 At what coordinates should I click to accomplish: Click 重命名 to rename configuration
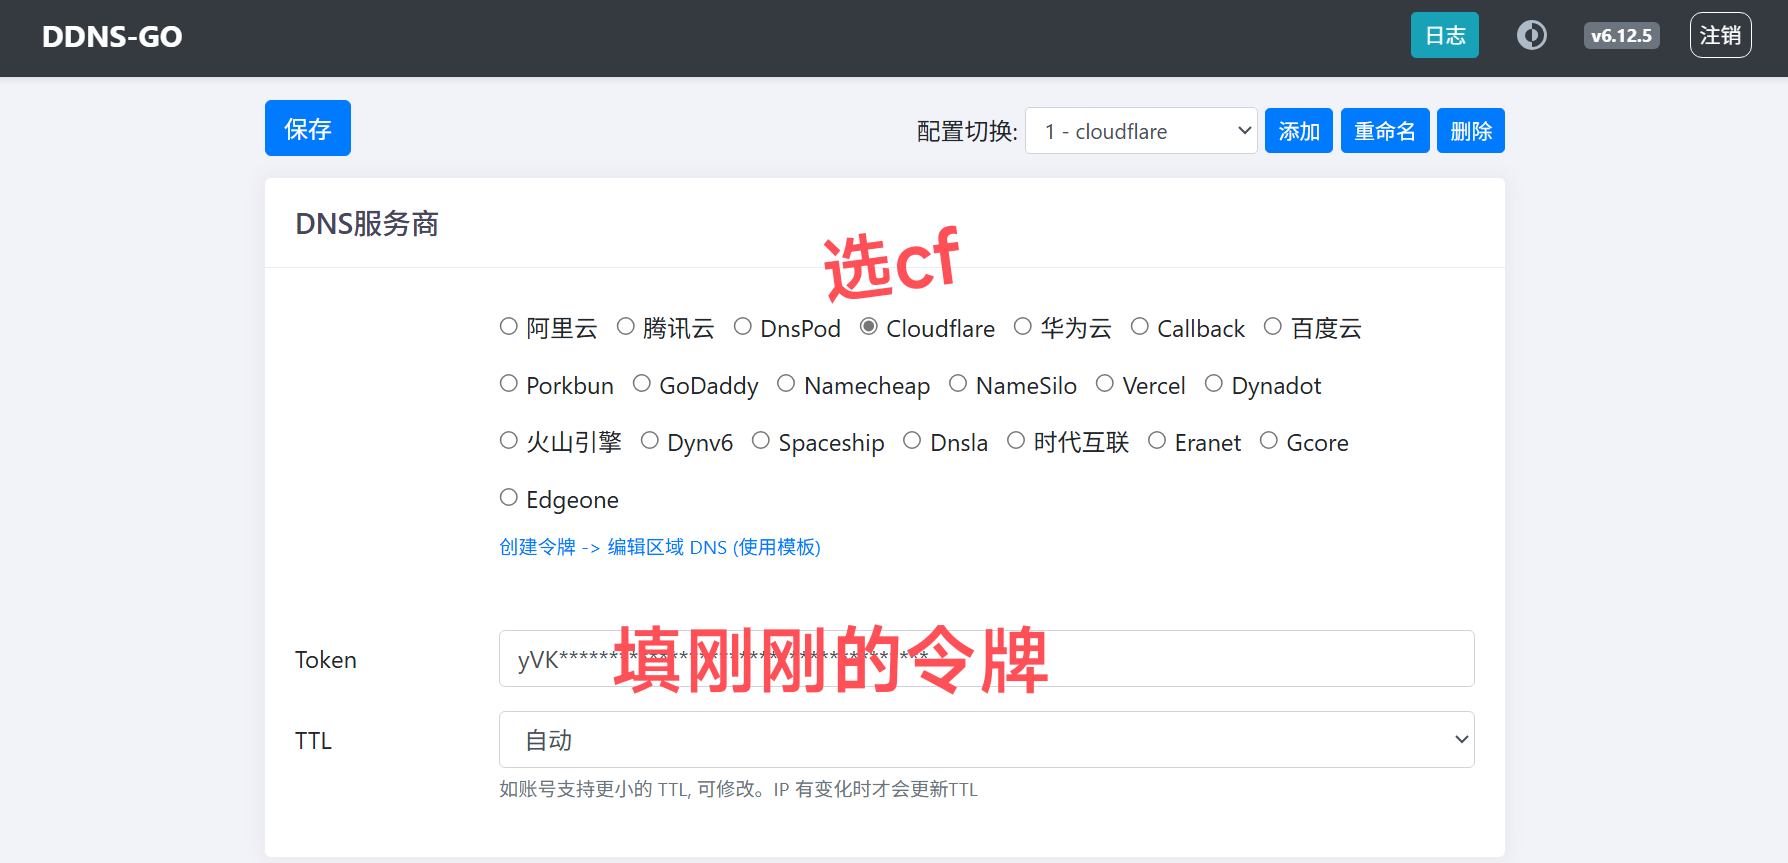[x=1384, y=131]
